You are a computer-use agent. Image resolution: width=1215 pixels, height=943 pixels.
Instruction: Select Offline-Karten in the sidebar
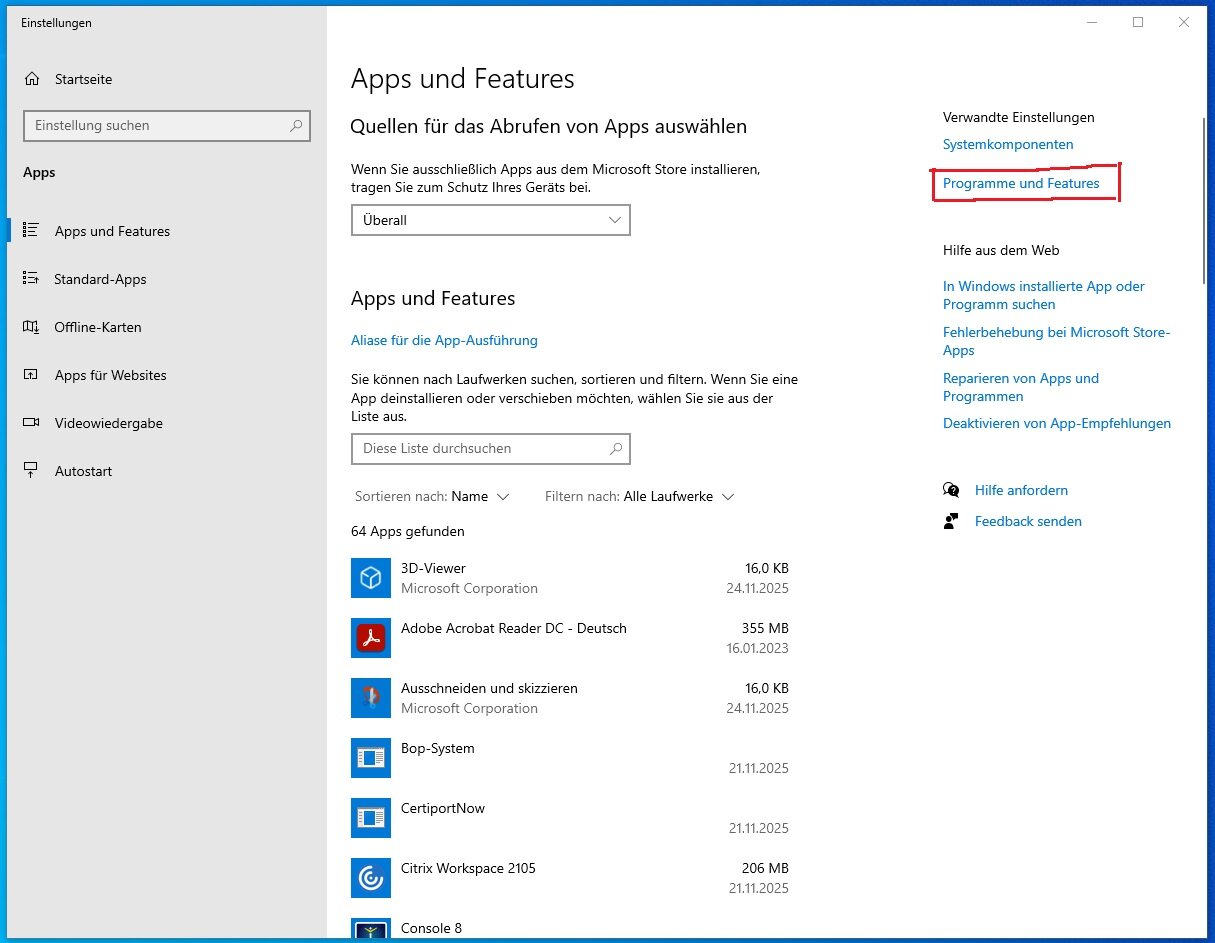pos(98,327)
